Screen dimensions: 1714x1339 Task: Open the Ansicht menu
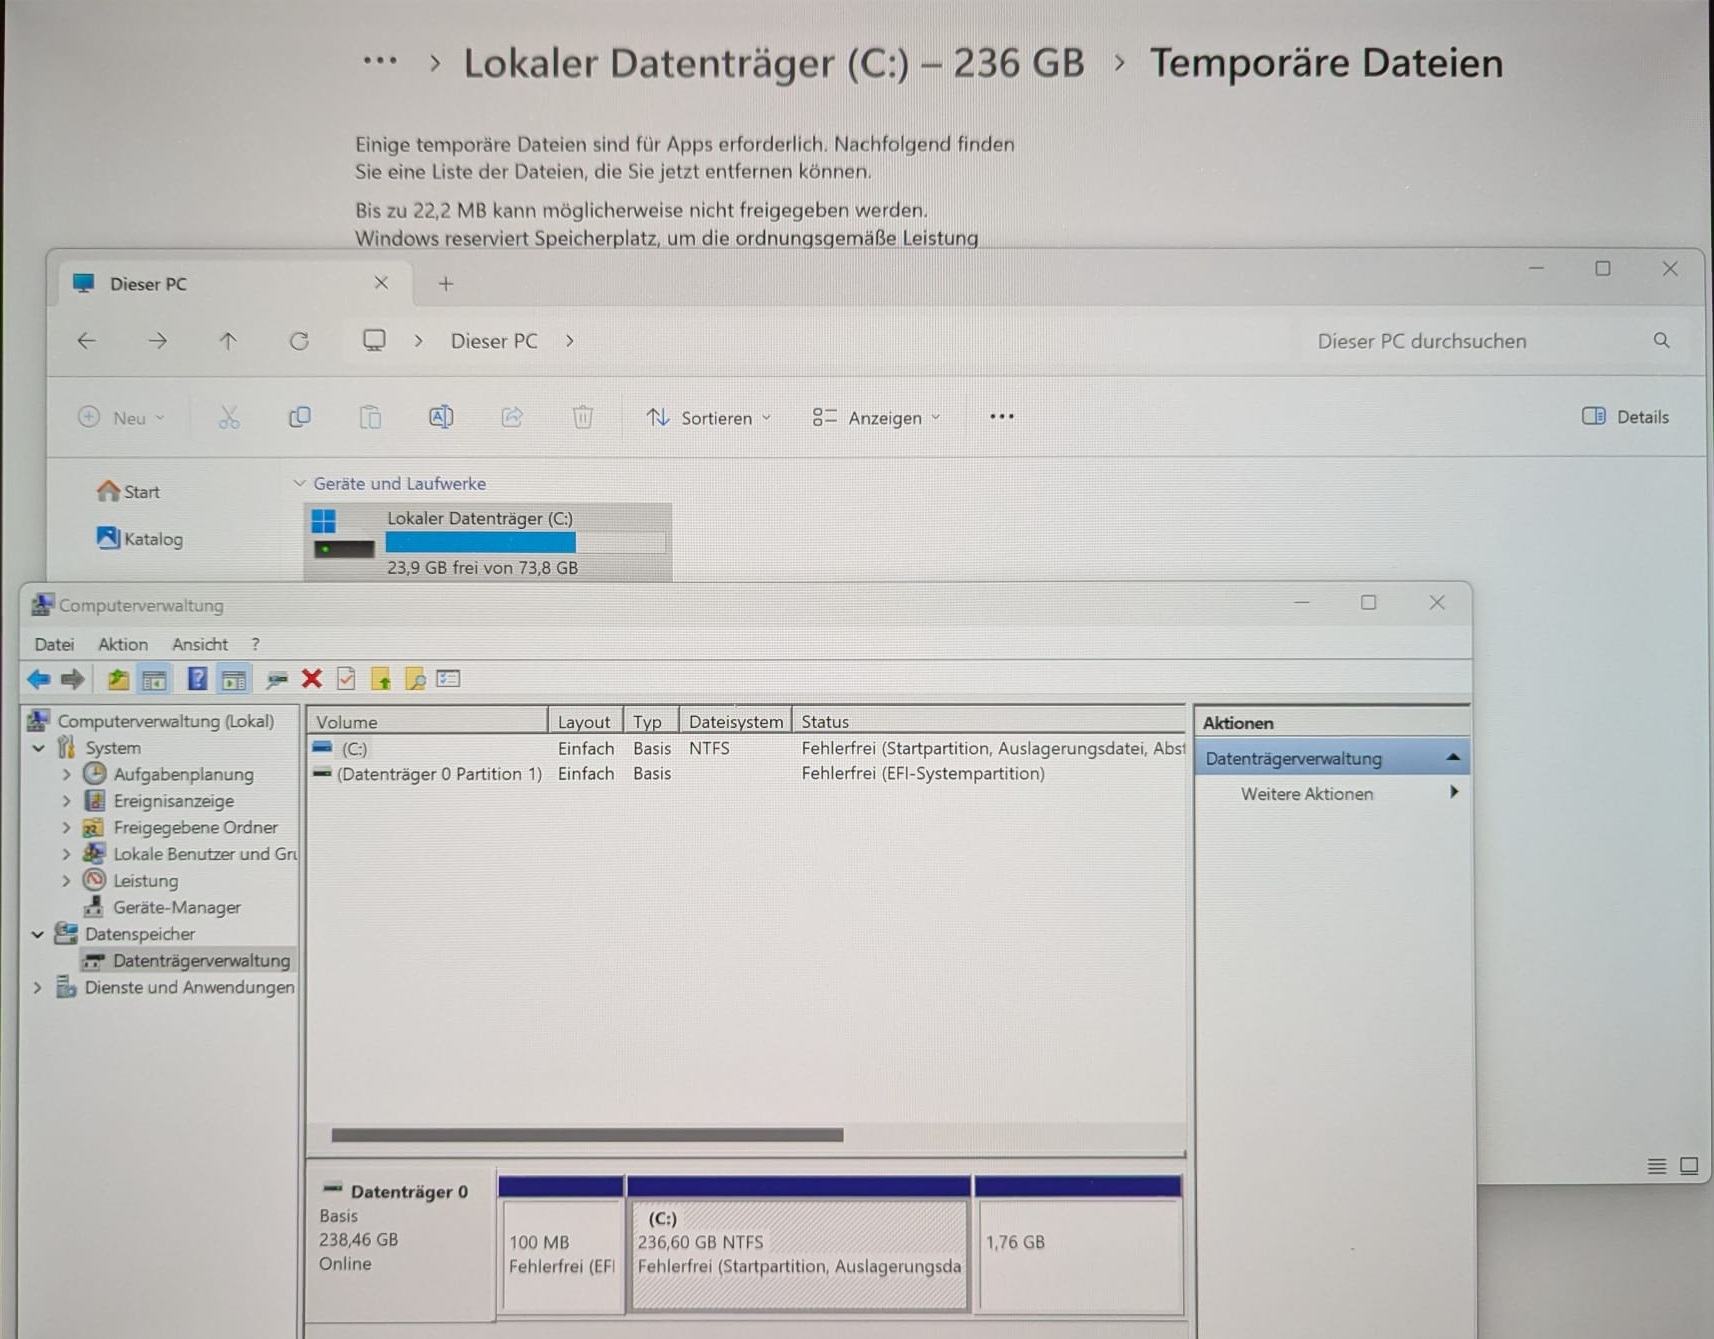pyautogui.click(x=200, y=645)
